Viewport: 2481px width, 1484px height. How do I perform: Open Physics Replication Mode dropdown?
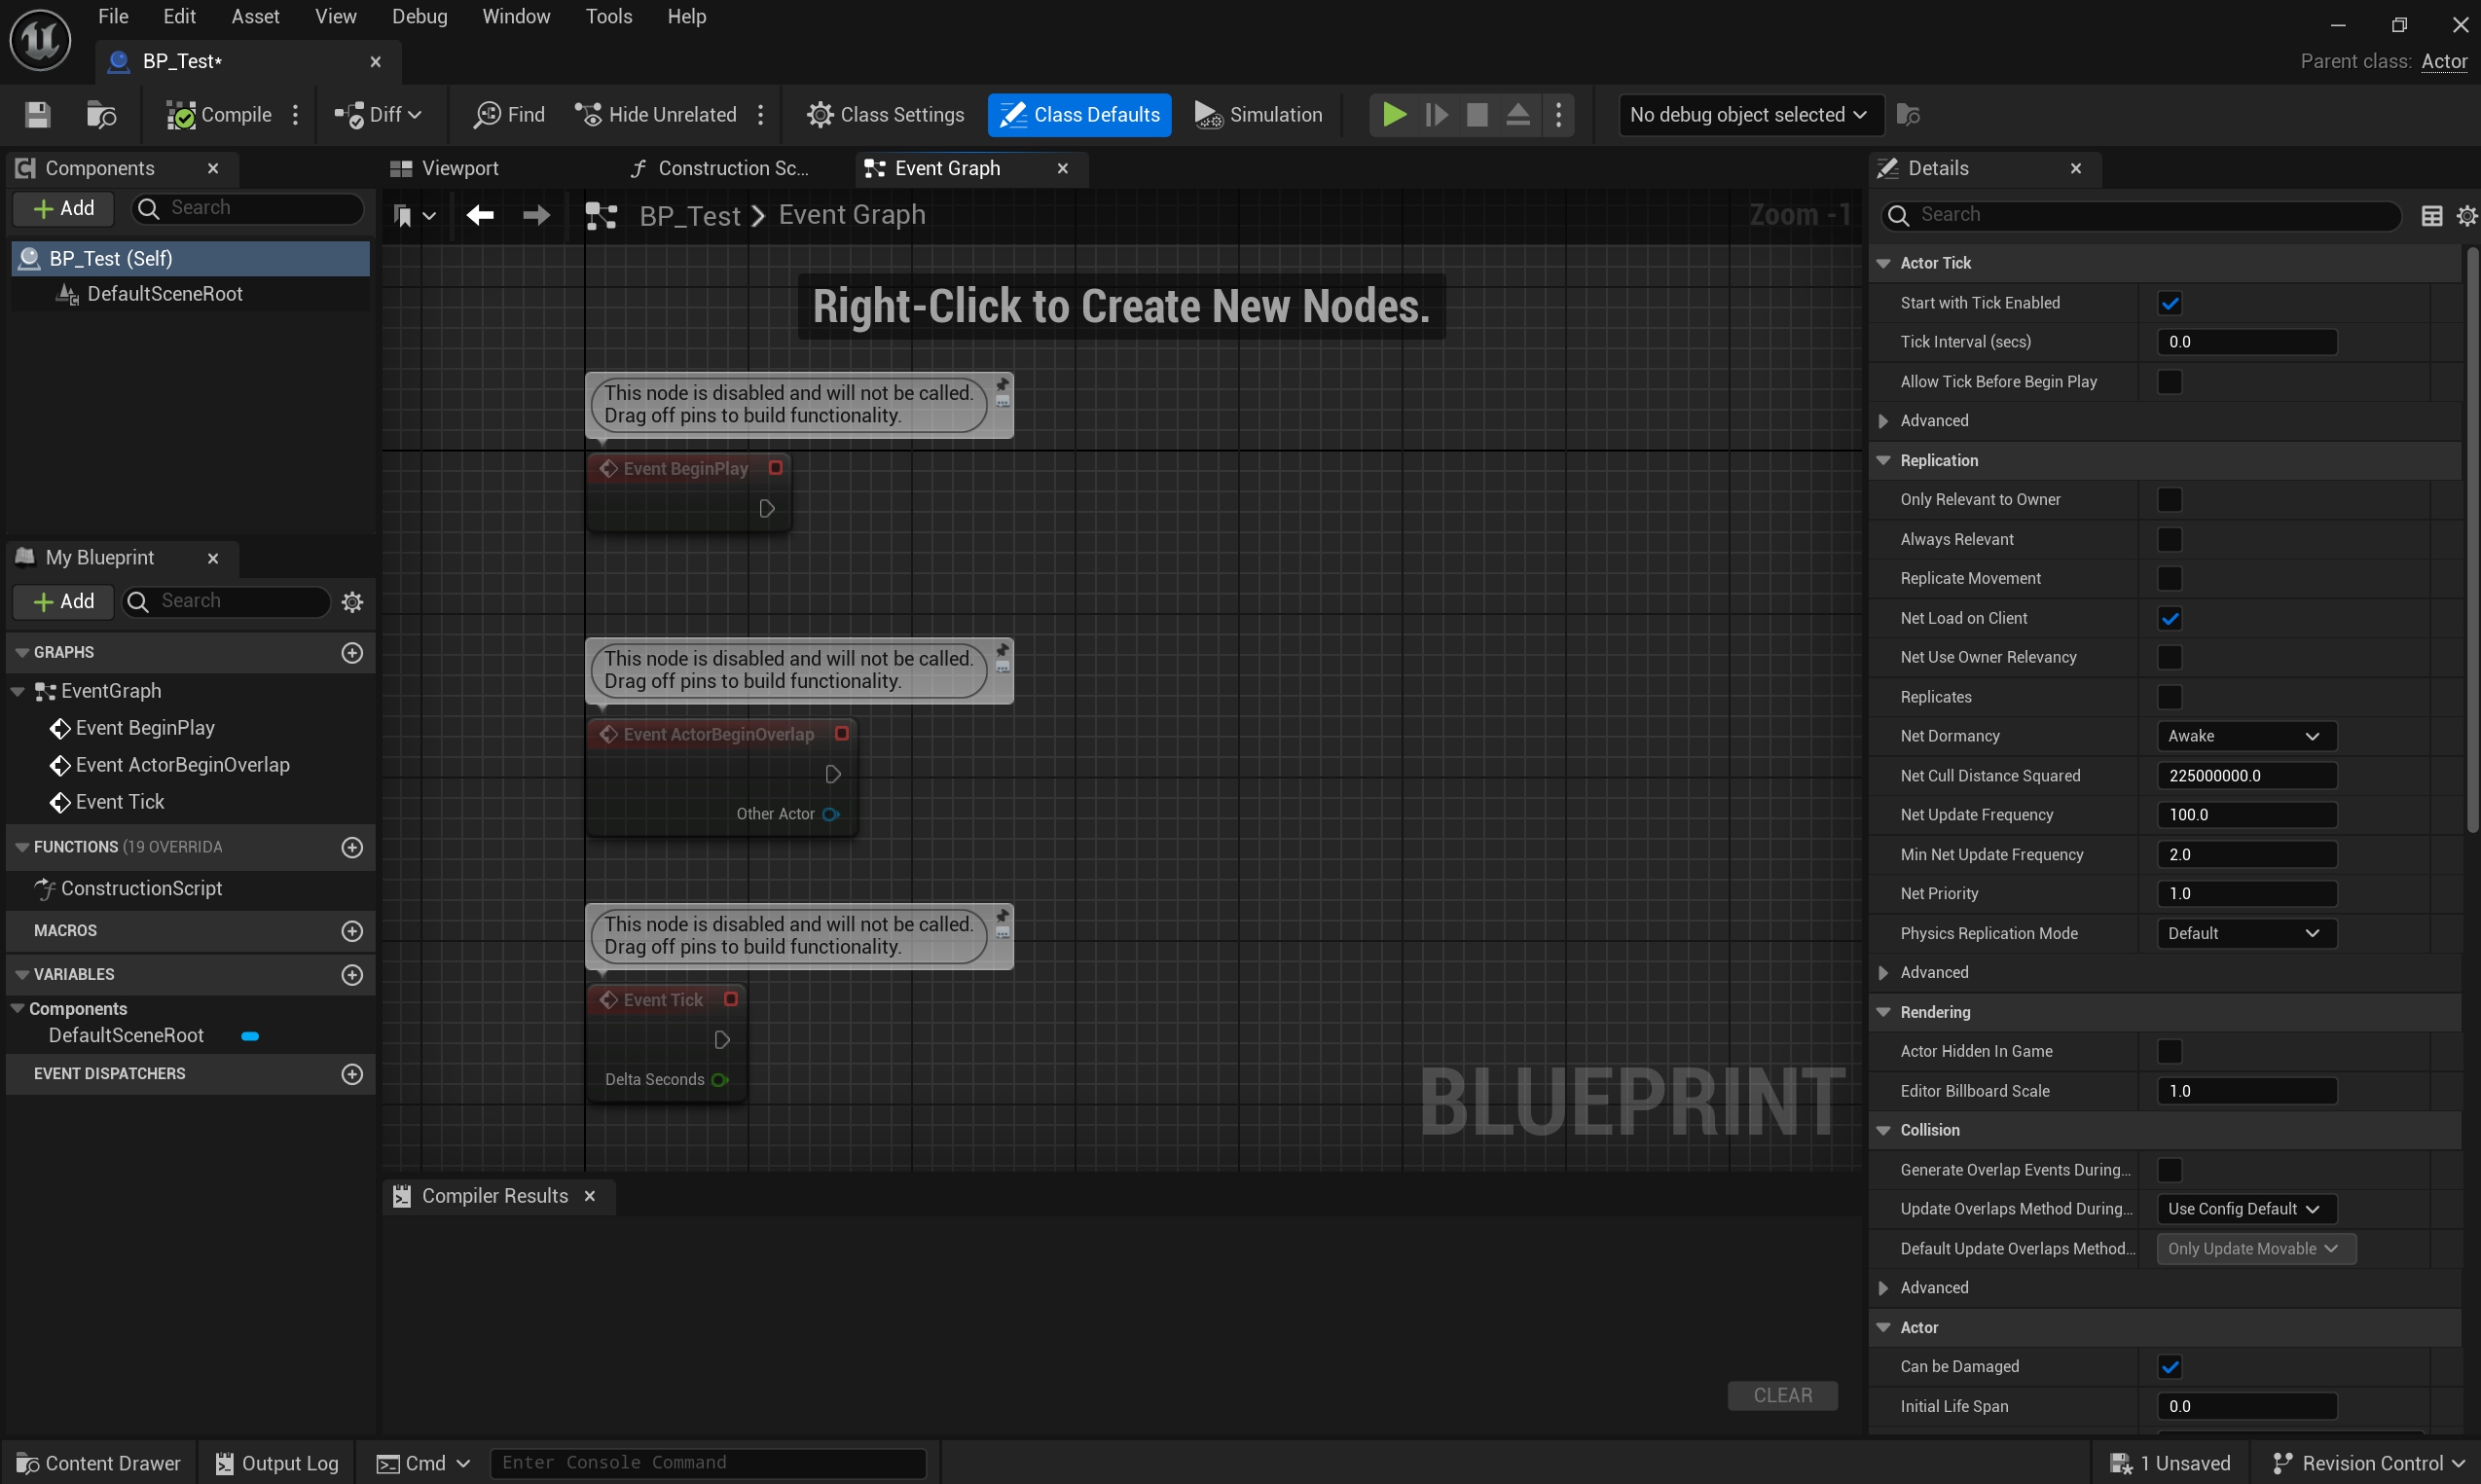pos(2246,934)
